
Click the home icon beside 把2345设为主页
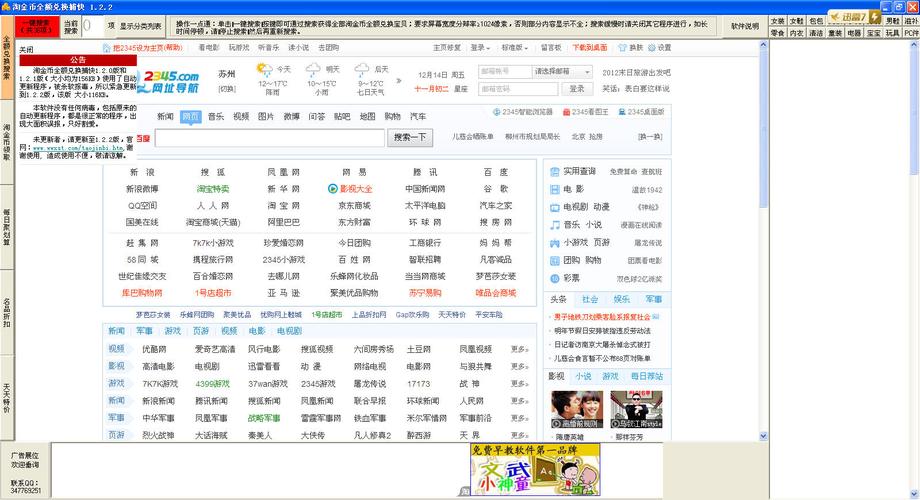click(x=106, y=48)
